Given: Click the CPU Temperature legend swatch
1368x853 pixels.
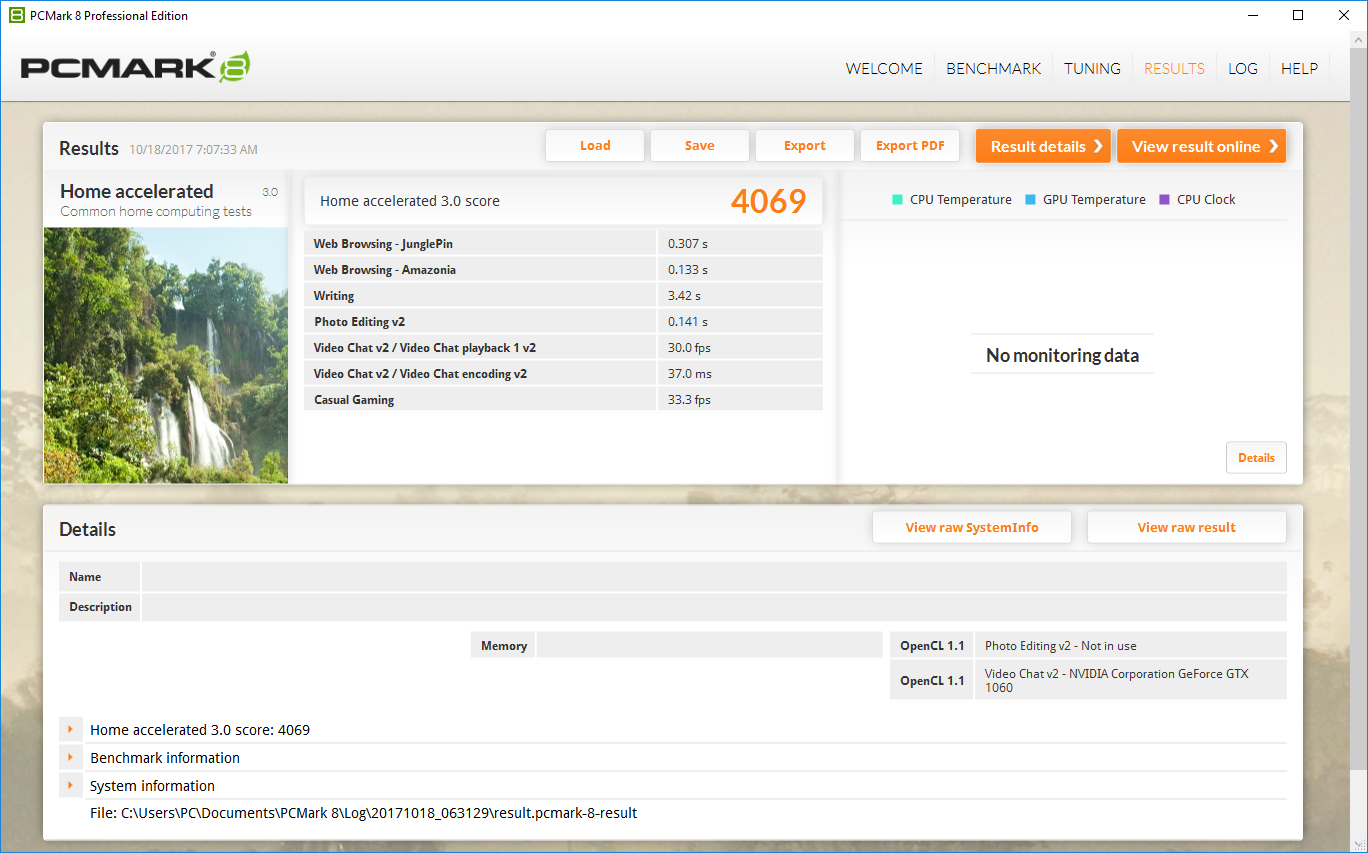Looking at the screenshot, I should [897, 200].
